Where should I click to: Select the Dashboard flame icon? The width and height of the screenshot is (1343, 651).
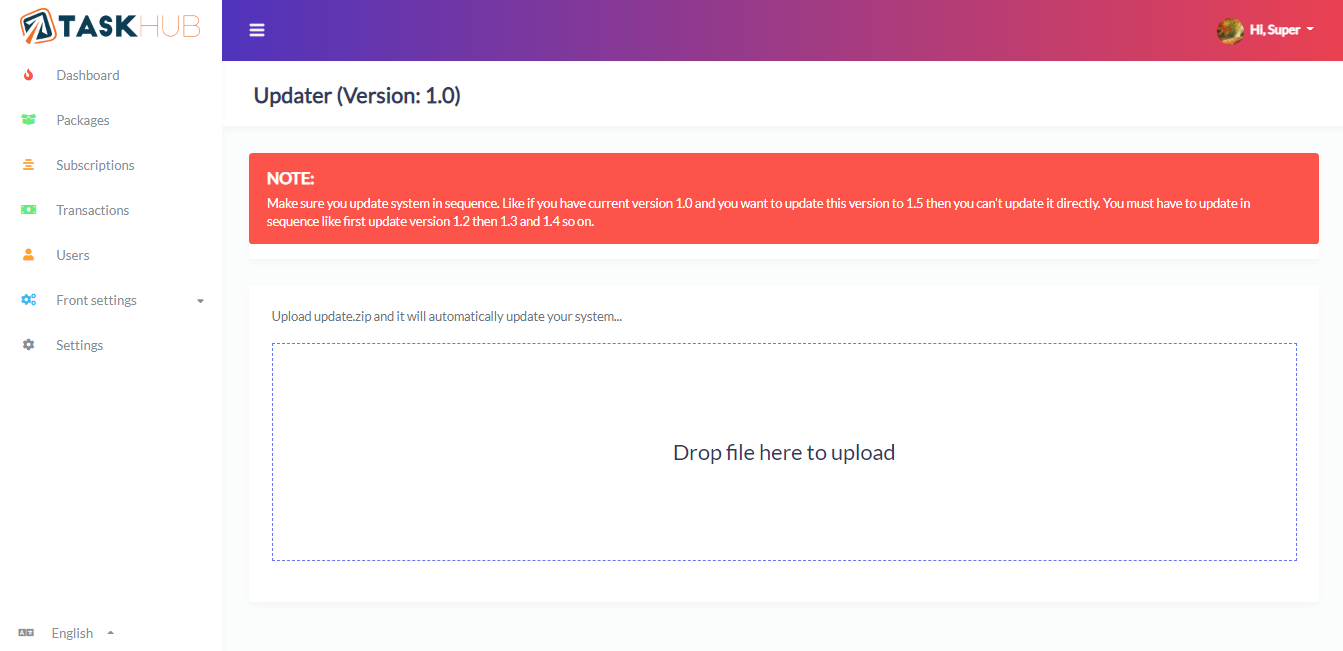click(x=27, y=75)
